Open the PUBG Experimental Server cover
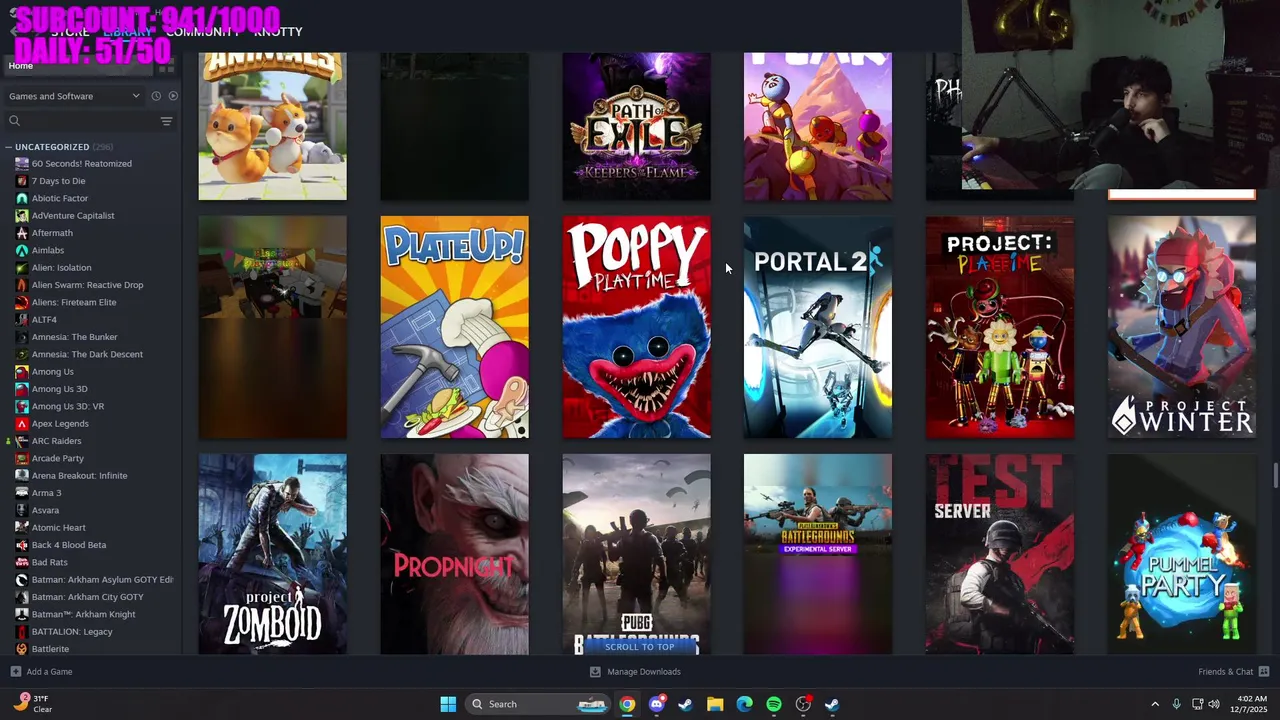Image resolution: width=1280 pixels, height=720 pixels. click(x=818, y=555)
